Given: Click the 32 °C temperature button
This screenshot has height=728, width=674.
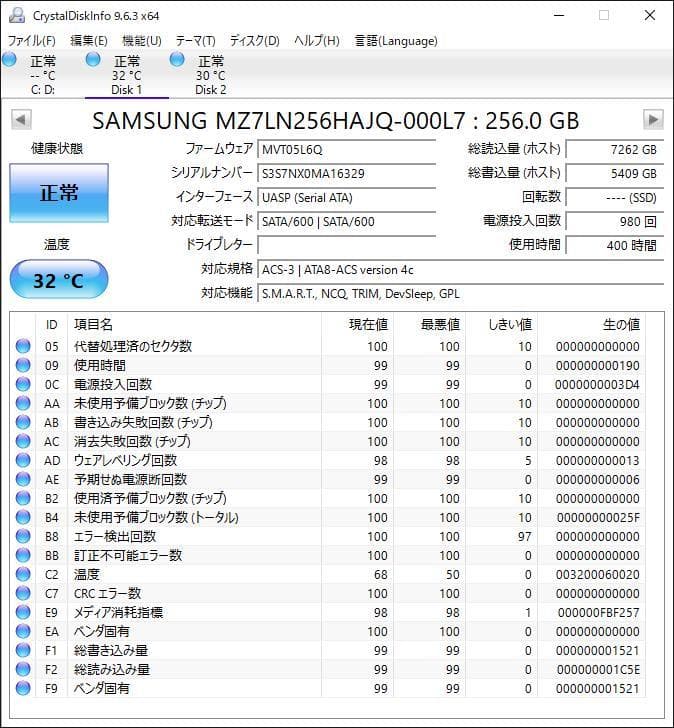Looking at the screenshot, I should (59, 280).
